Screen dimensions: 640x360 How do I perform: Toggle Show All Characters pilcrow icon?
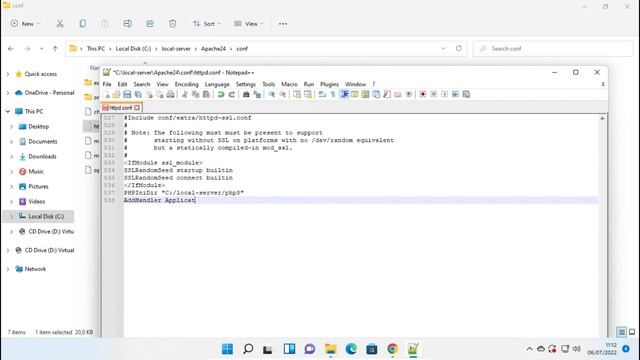click(x=333, y=95)
